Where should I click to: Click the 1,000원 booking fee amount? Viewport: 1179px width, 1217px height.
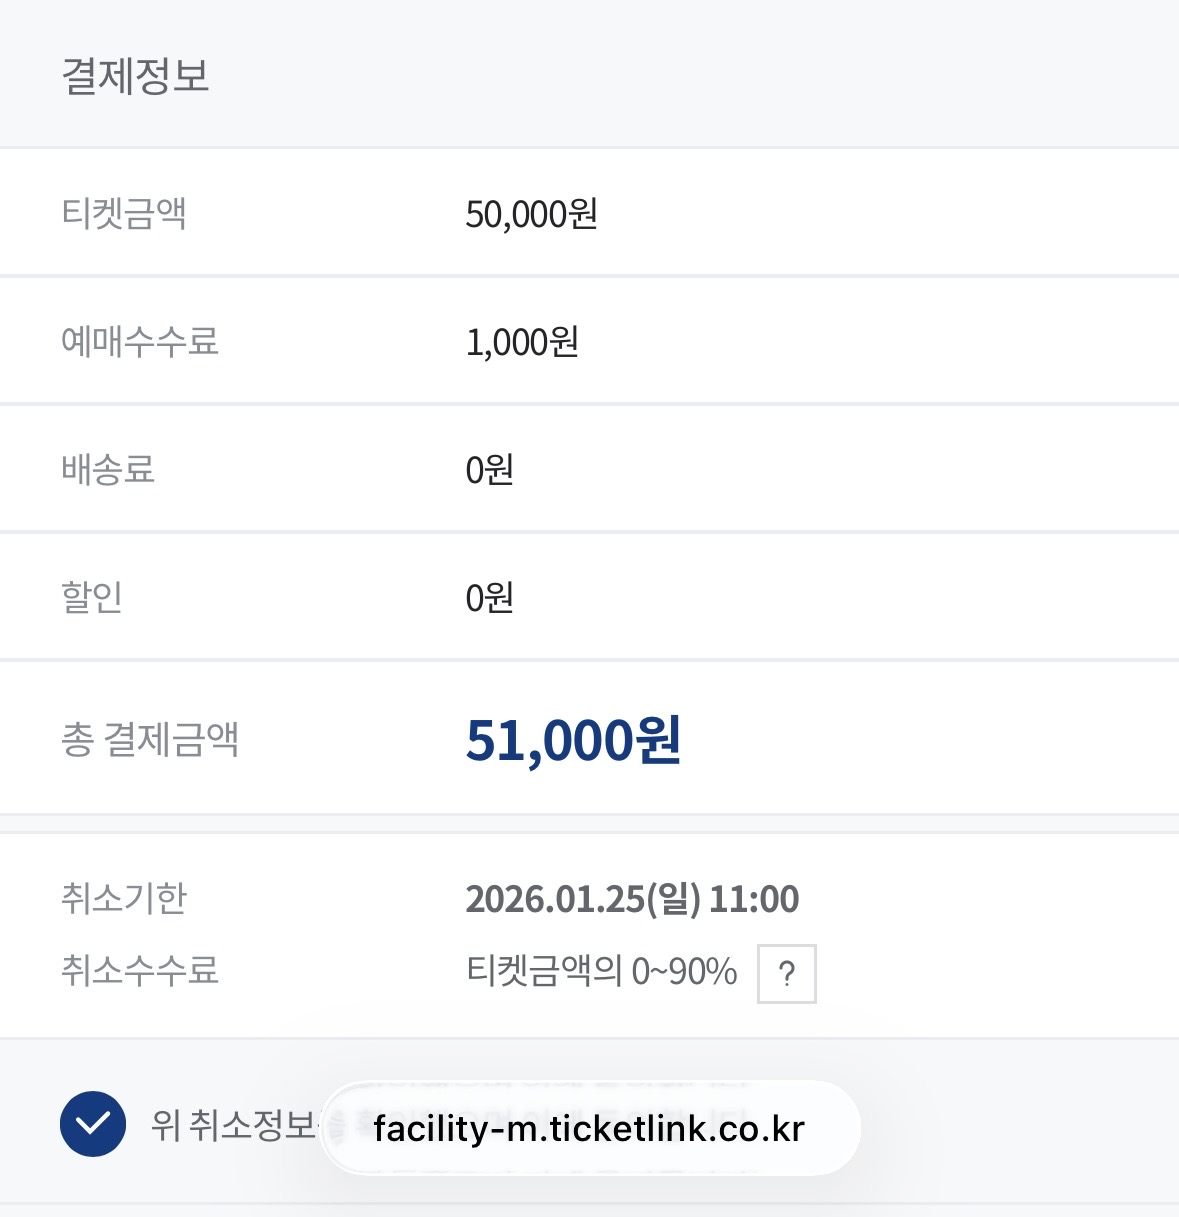coord(522,342)
